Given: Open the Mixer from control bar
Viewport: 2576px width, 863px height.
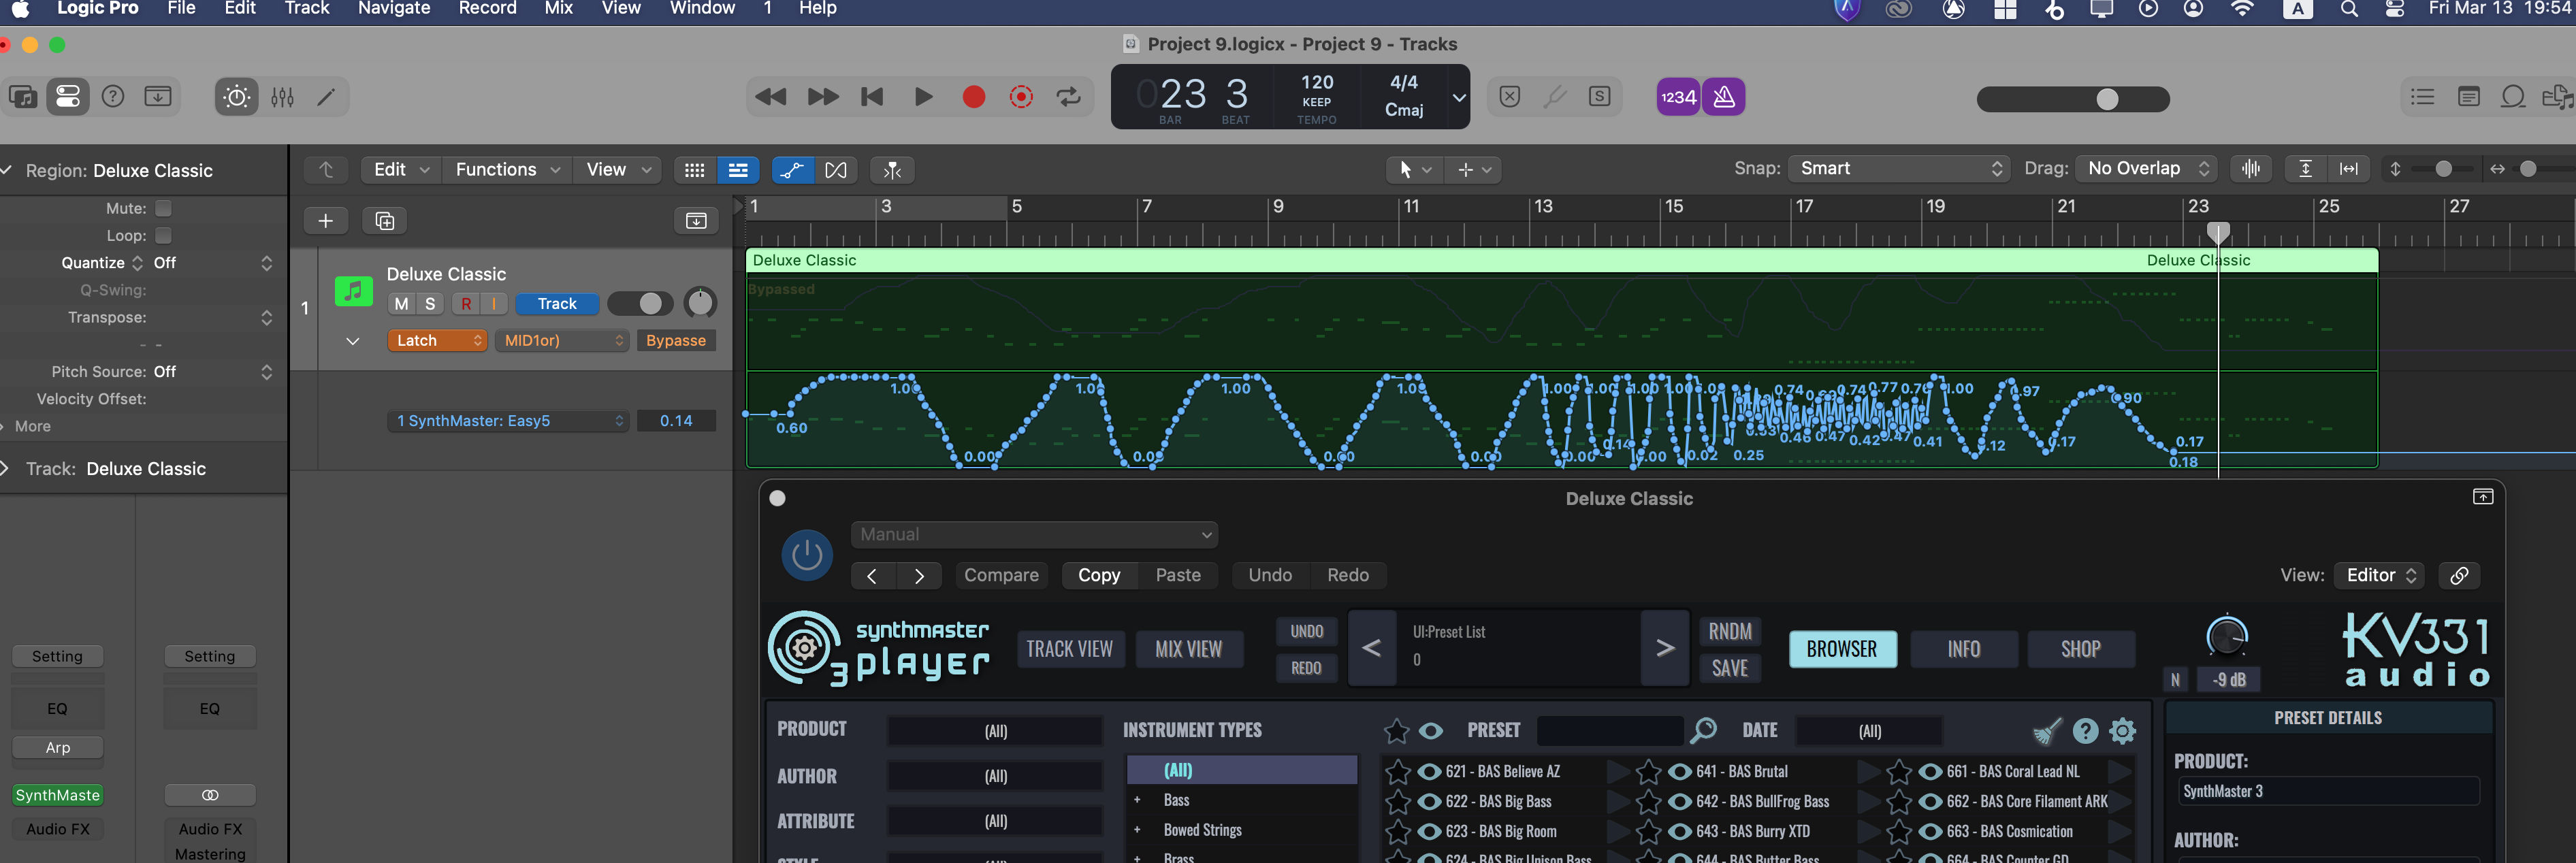Looking at the screenshot, I should (283, 97).
